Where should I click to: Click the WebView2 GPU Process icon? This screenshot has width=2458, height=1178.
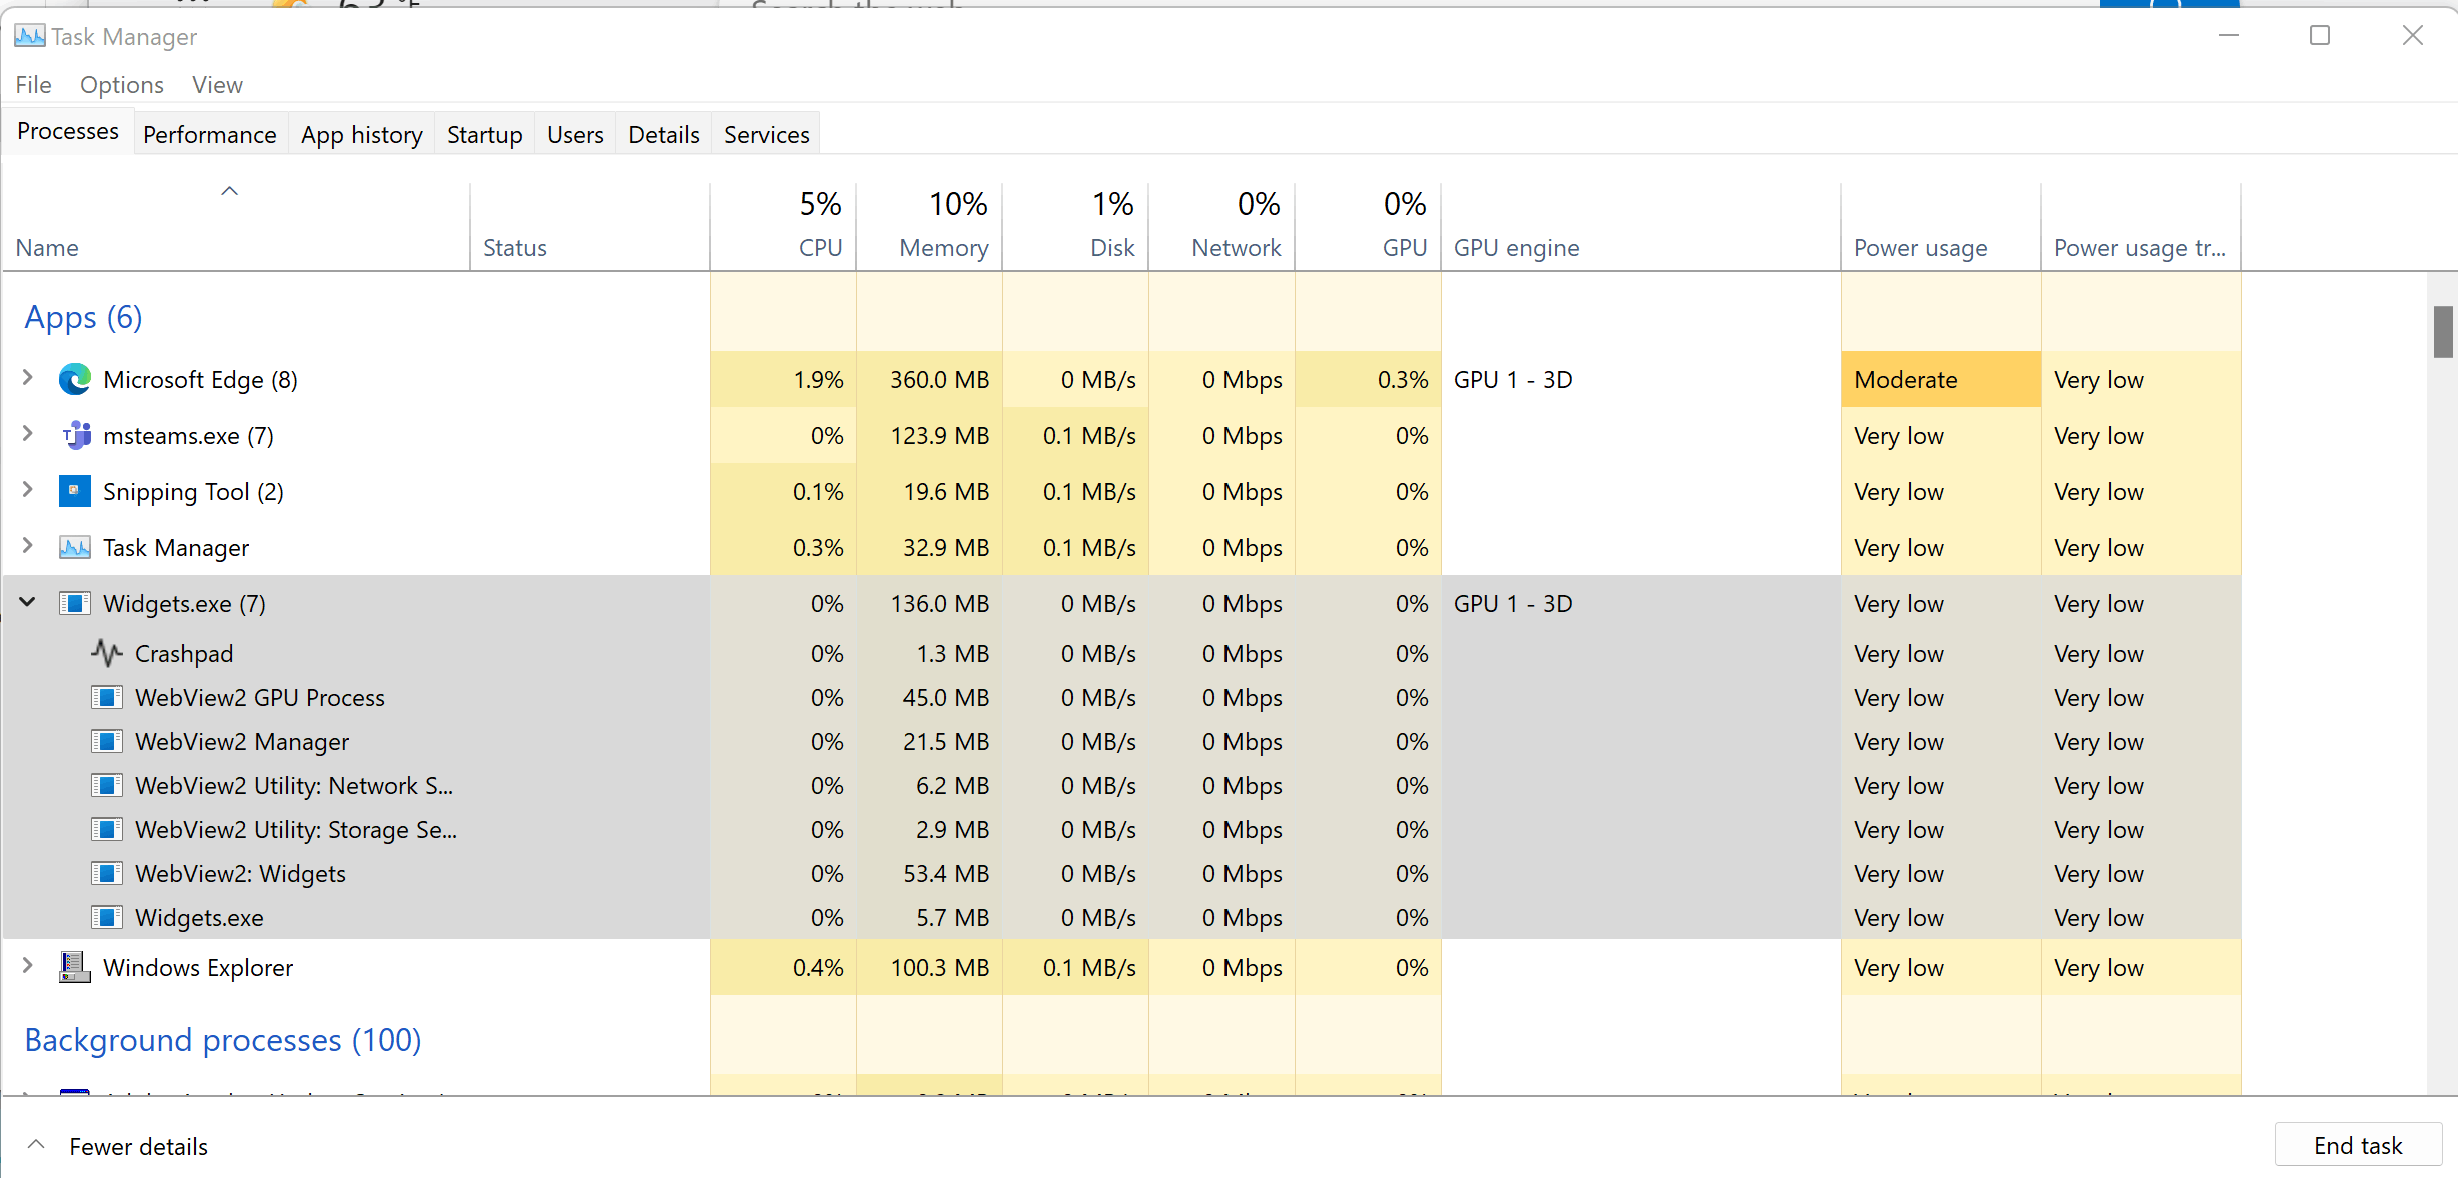click(x=107, y=698)
